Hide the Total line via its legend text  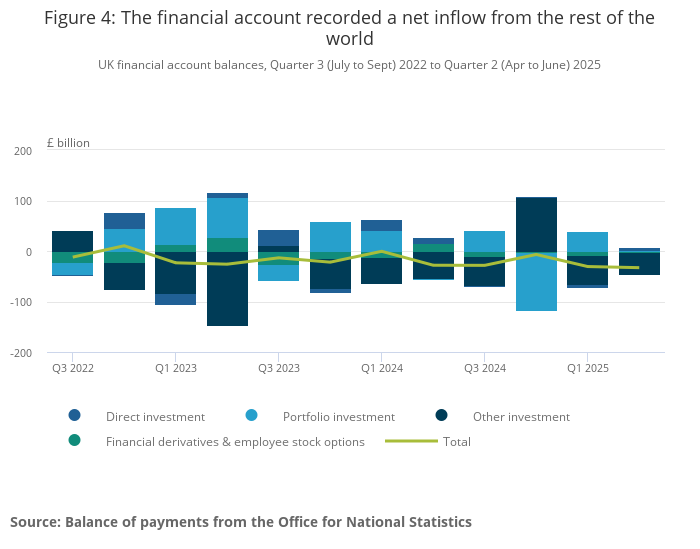tap(457, 441)
